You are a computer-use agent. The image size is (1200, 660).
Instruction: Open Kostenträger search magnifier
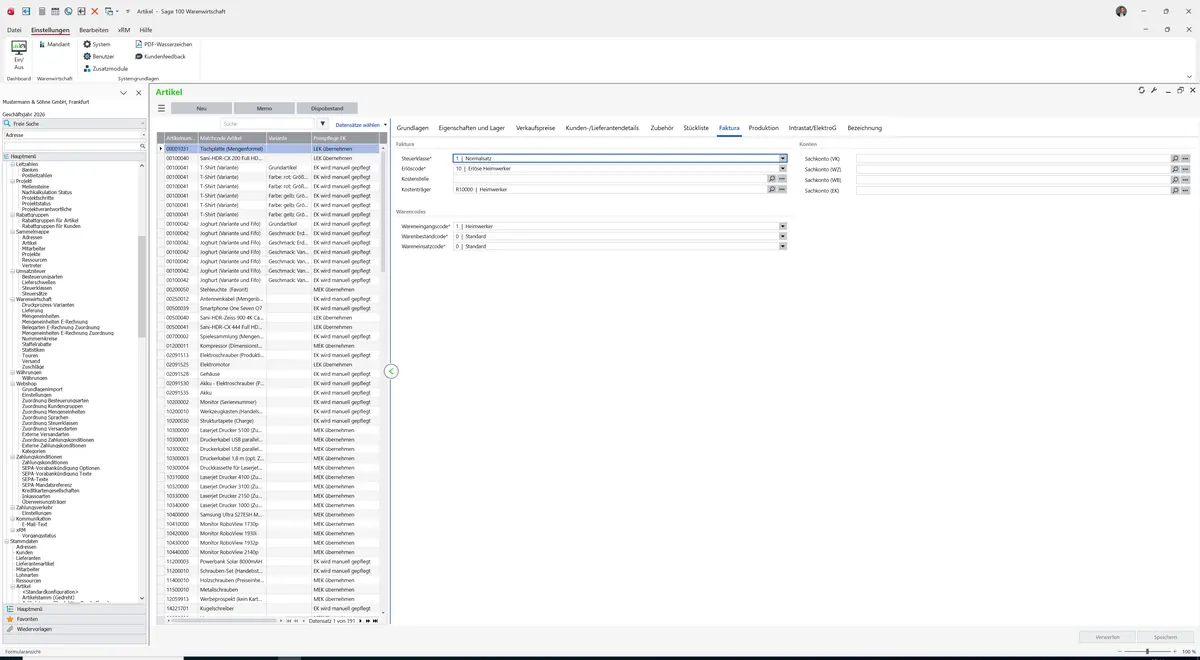(771, 189)
